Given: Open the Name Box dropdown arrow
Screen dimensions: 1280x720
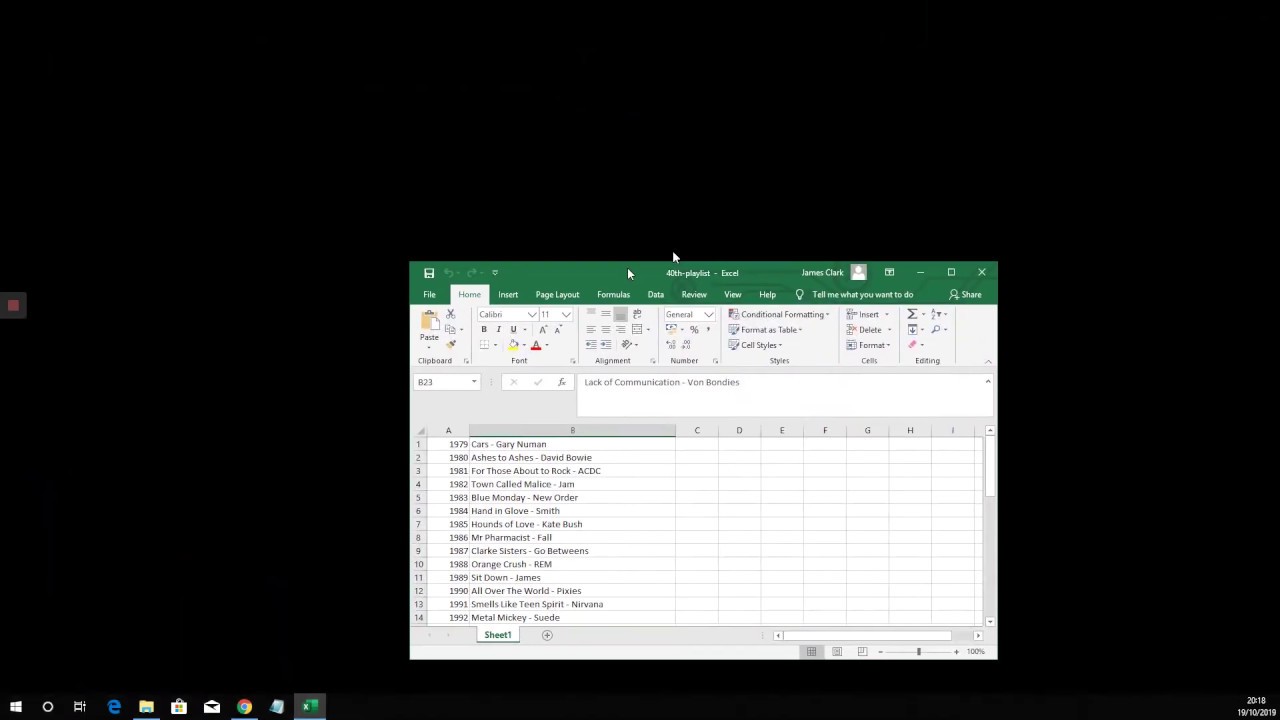Looking at the screenshot, I should (x=474, y=382).
